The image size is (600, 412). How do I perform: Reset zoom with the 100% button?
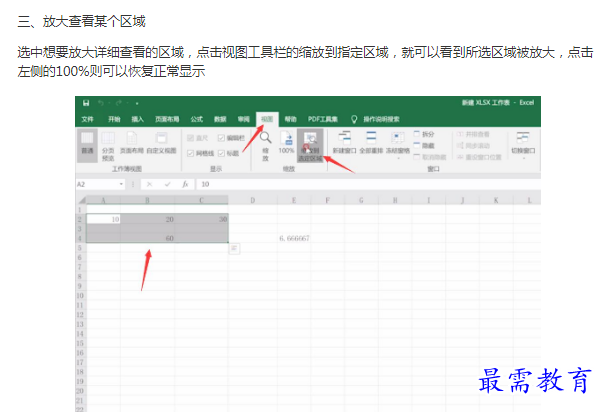pos(286,143)
